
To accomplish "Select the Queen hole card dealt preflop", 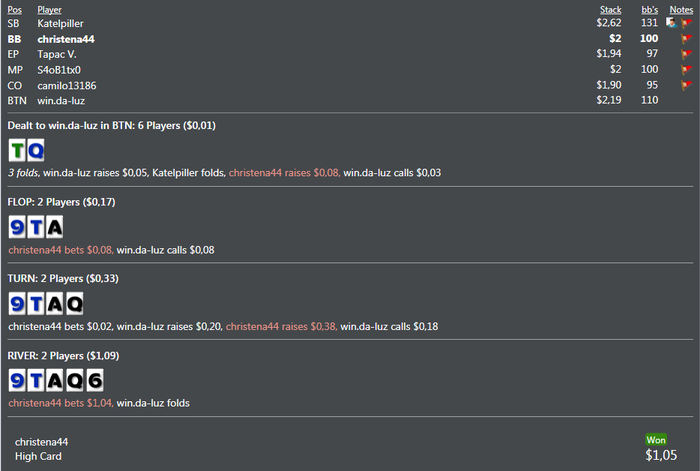I will (35, 151).
